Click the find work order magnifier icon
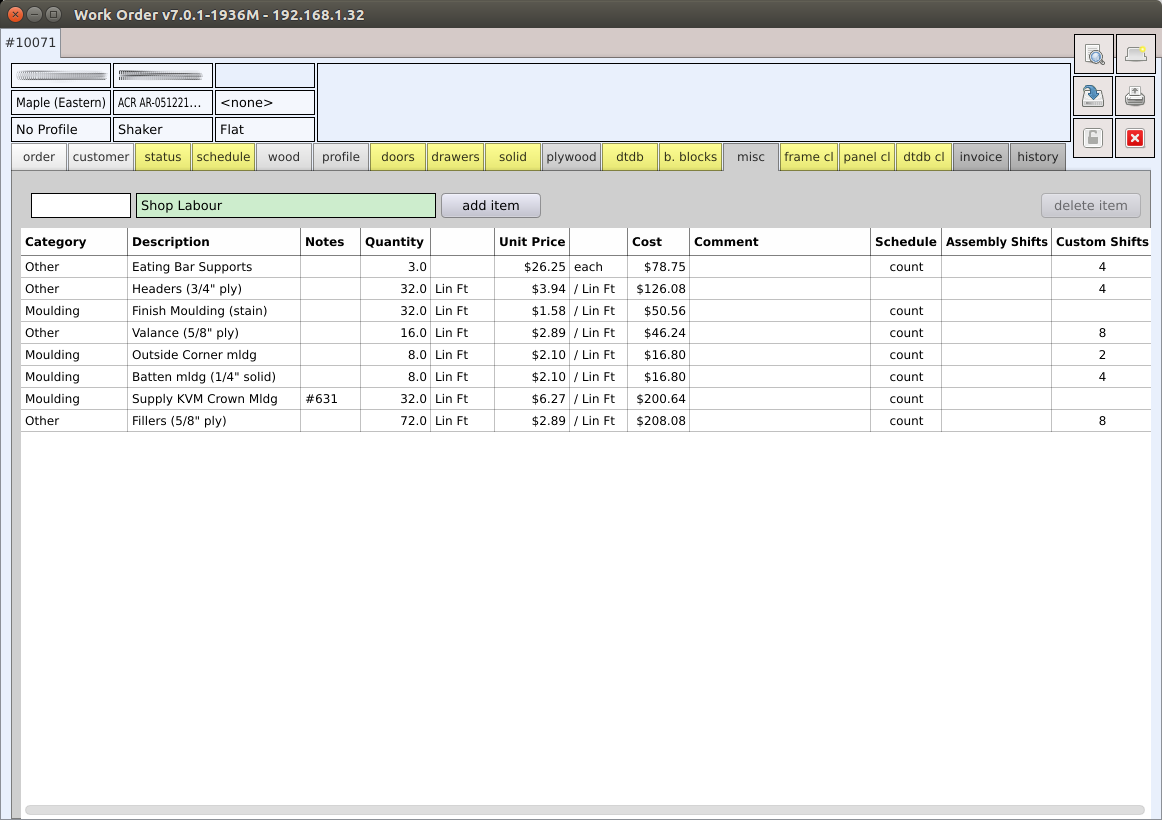The image size is (1162, 820). point(1094,54)
